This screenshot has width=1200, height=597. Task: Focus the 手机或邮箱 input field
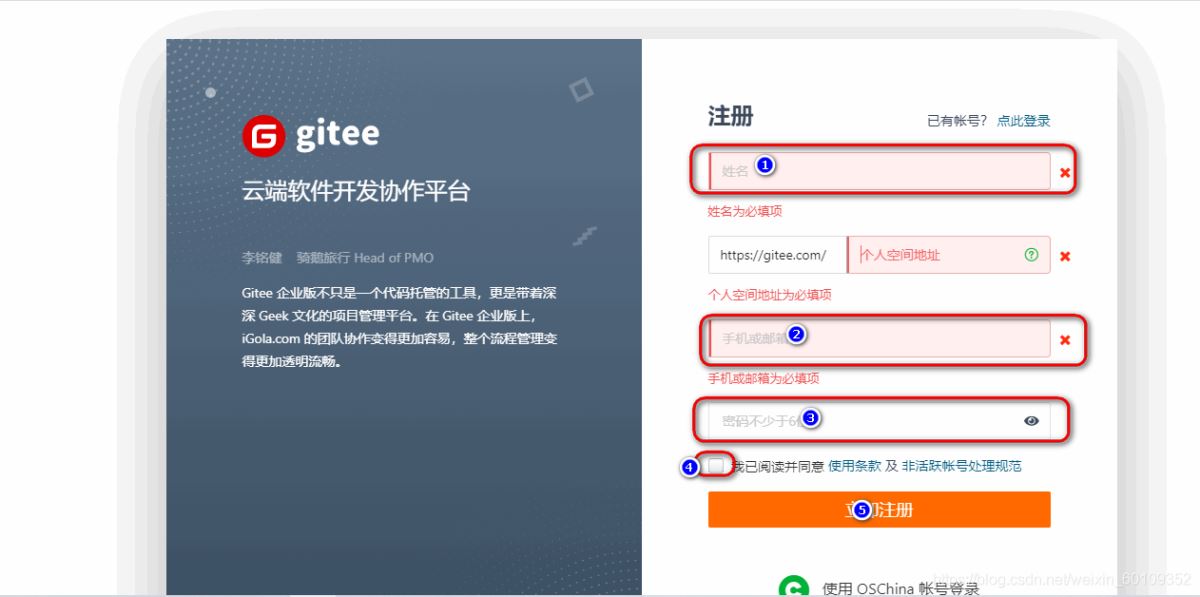[x=879, y=339]
